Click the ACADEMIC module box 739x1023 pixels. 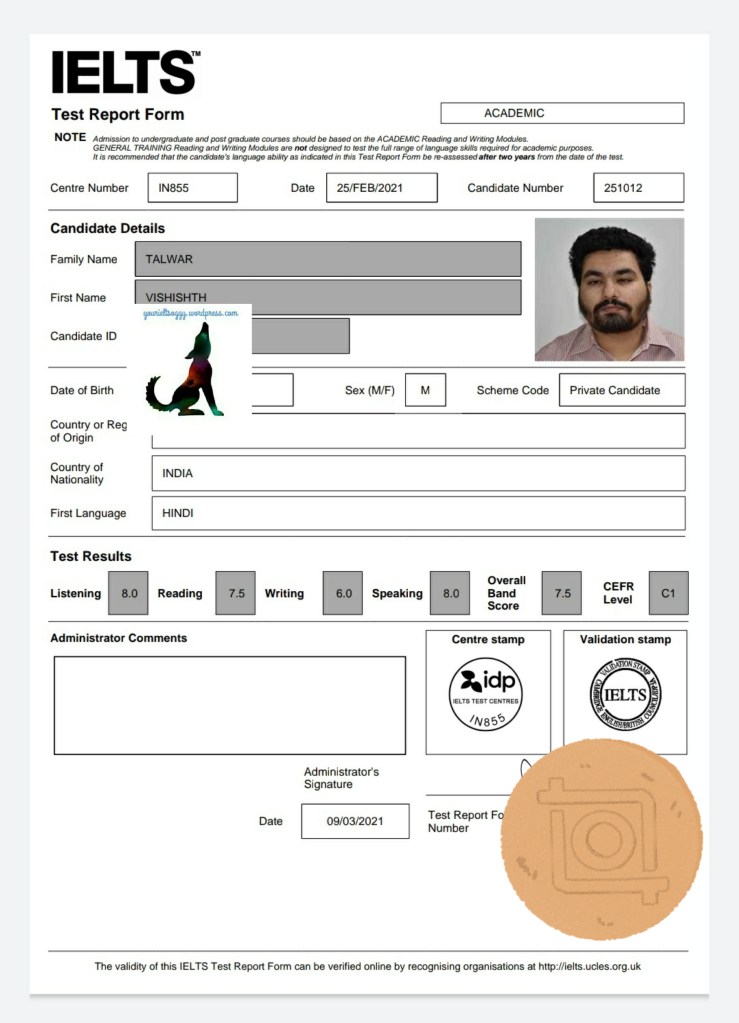[562, 113]
